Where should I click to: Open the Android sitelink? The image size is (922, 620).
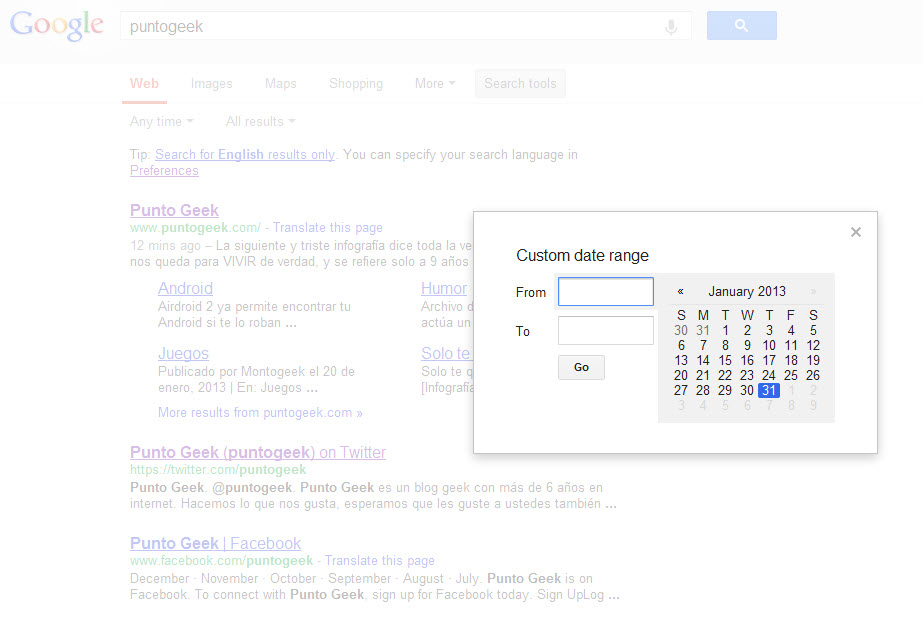pos(185,288)
